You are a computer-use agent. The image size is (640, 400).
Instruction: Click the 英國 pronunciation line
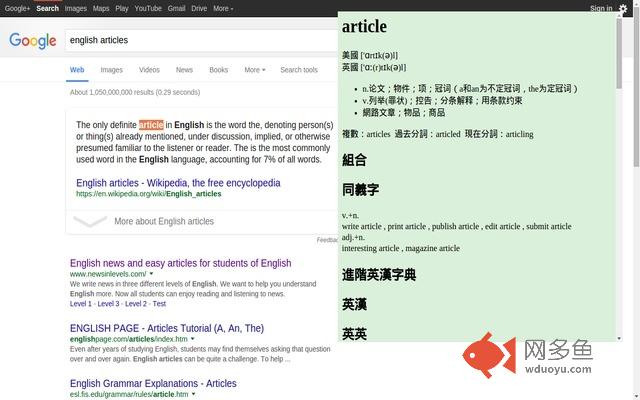[x=374, y=67]
